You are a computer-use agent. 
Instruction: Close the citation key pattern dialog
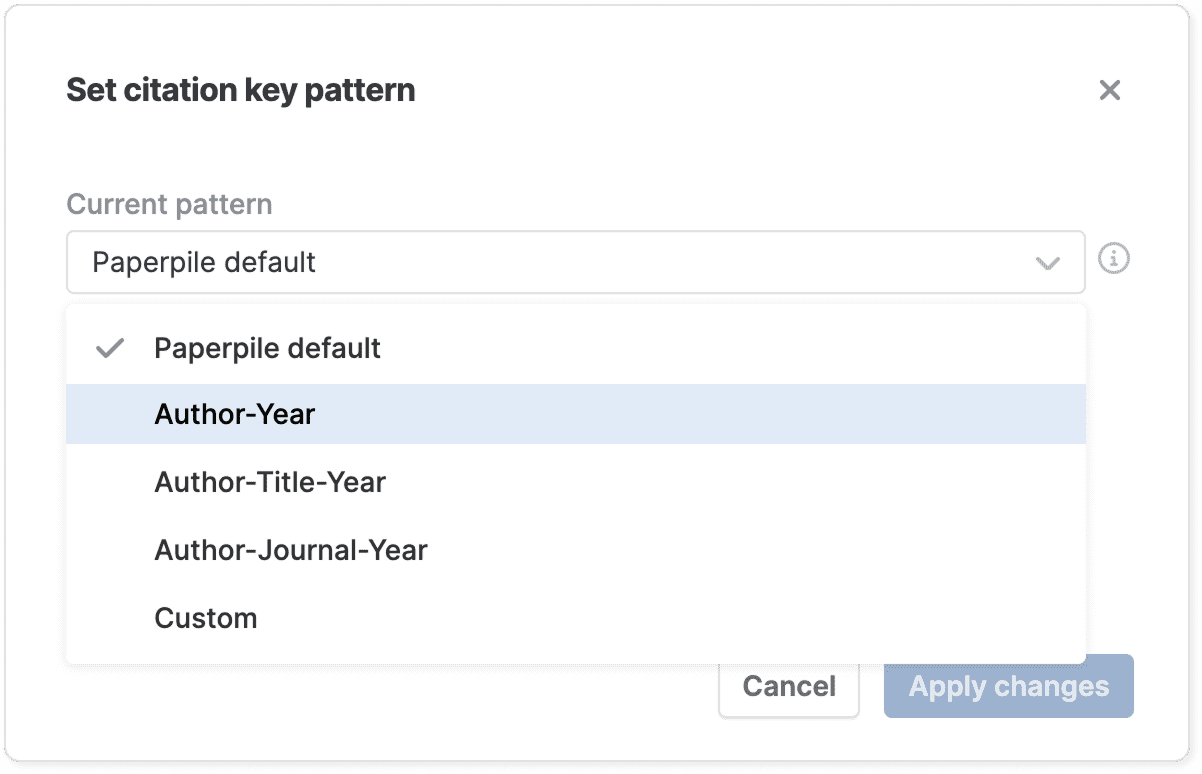pos(1109,91)
